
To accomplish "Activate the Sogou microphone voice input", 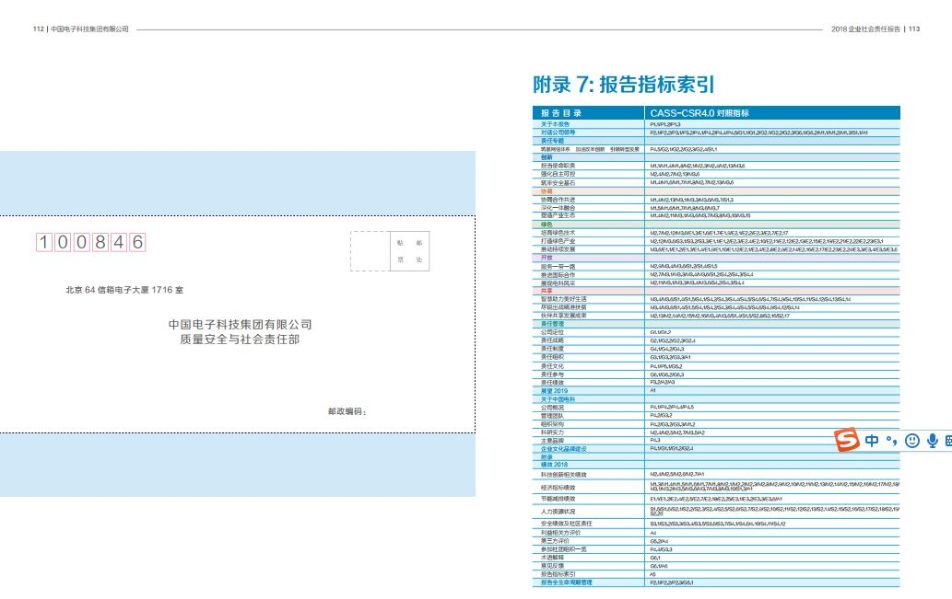I will [x=933, y=441].
